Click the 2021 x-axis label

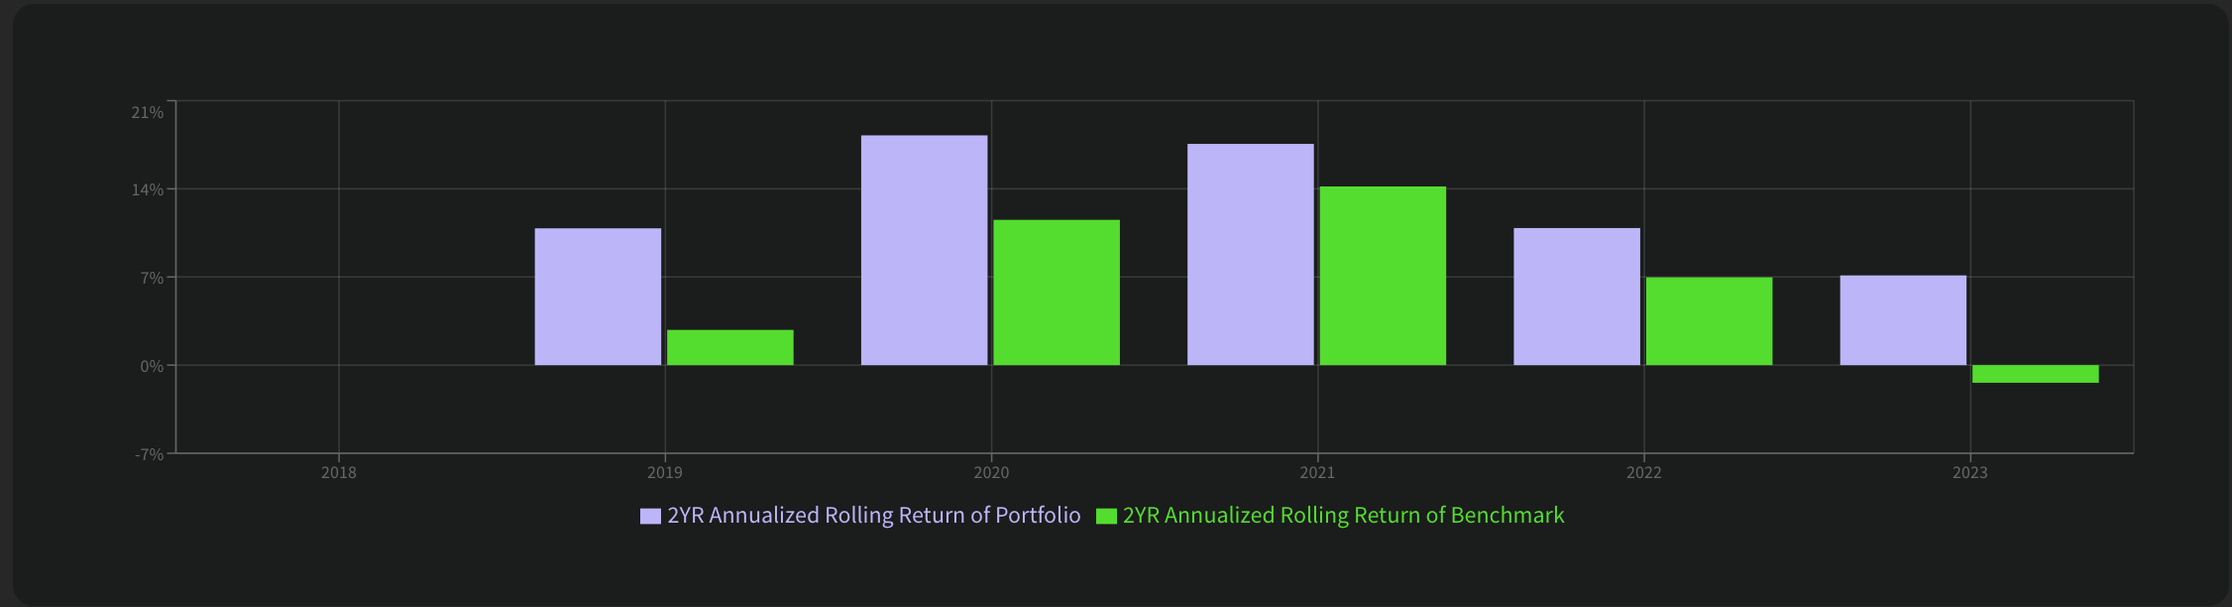tap(1317, 473)
